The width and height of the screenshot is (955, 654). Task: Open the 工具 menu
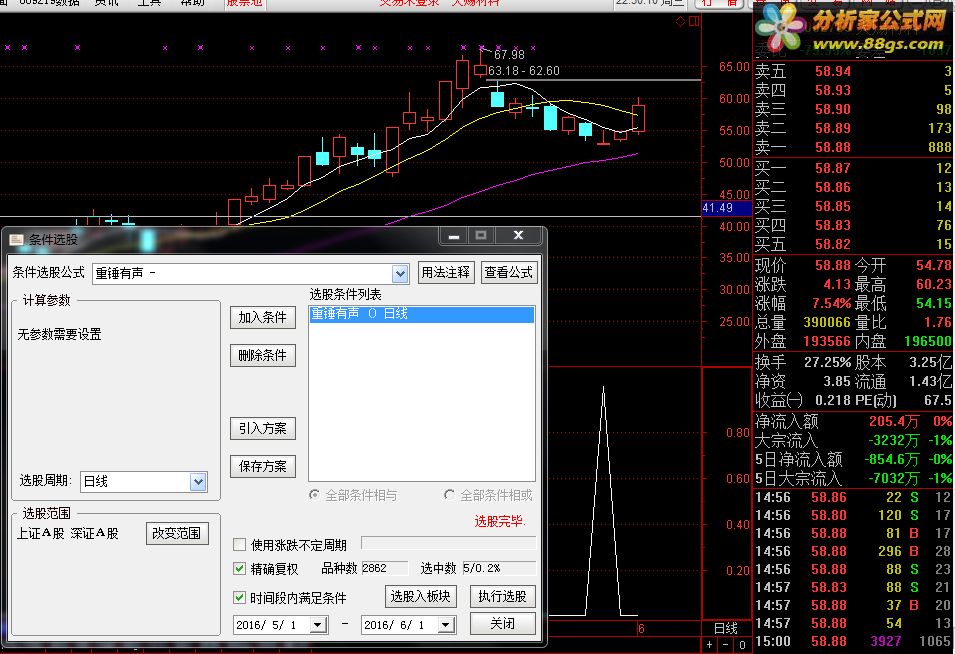pos(149,3)
